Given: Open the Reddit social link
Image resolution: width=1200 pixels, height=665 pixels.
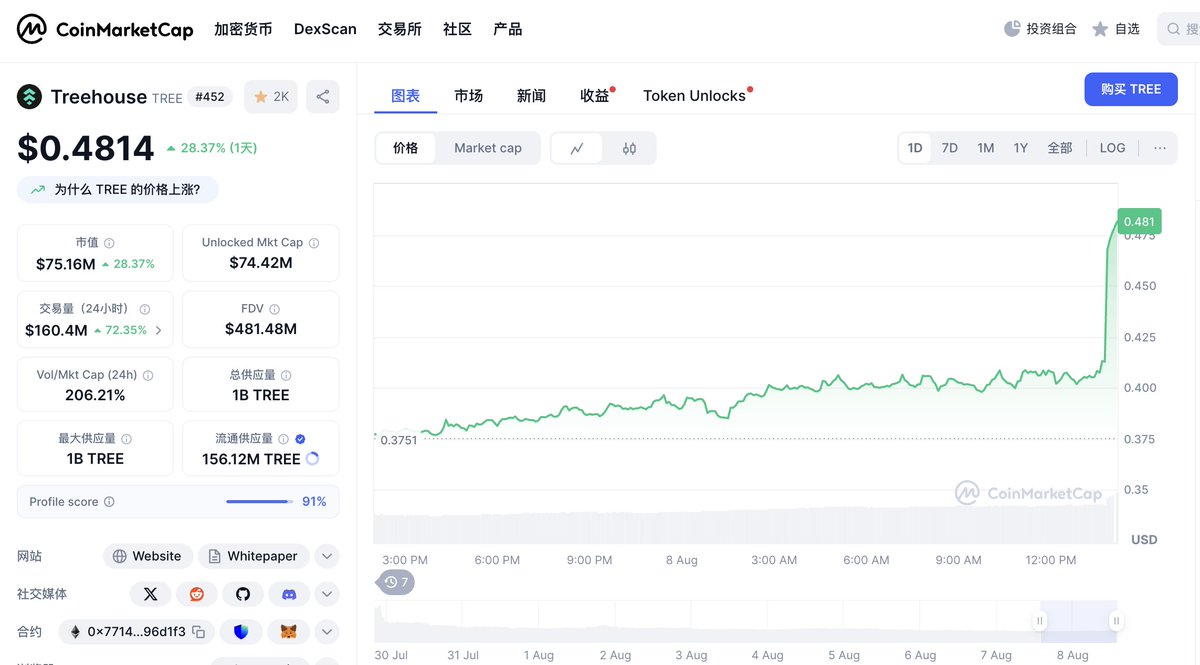Looking at the screenshot, I should pos(197,594).
